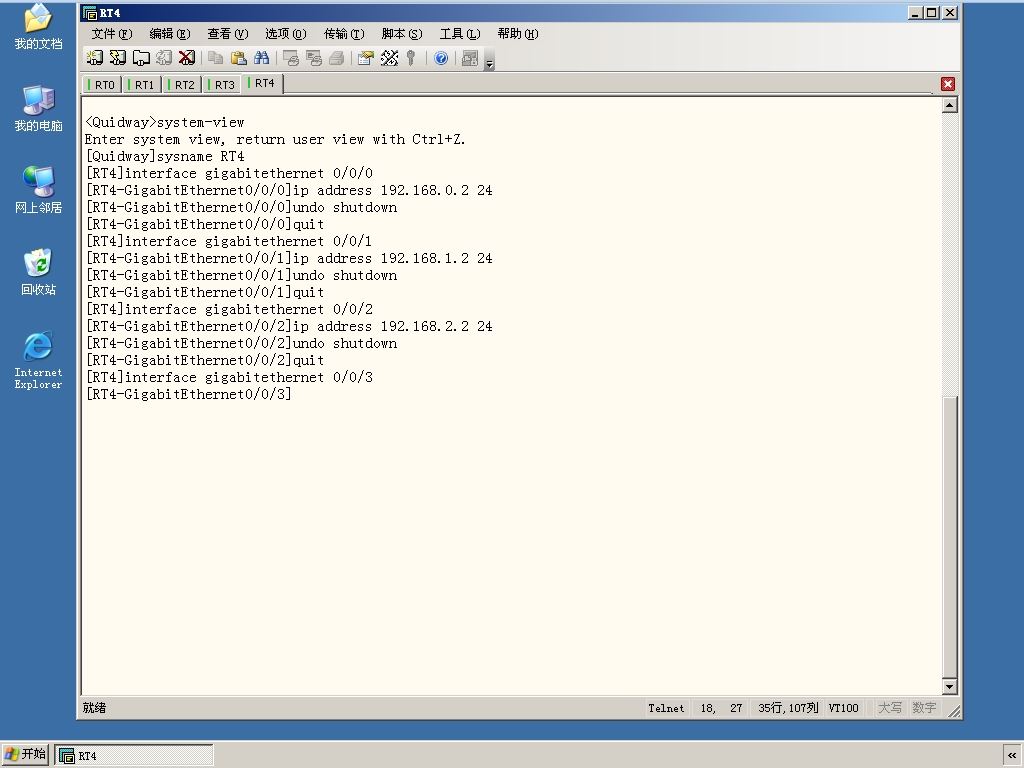This screenshot has height=768, width=1024.
Task: Click the text 'ip address 192.168.0.2 24'
Action: pyautogui.click(x=392, y=190)
